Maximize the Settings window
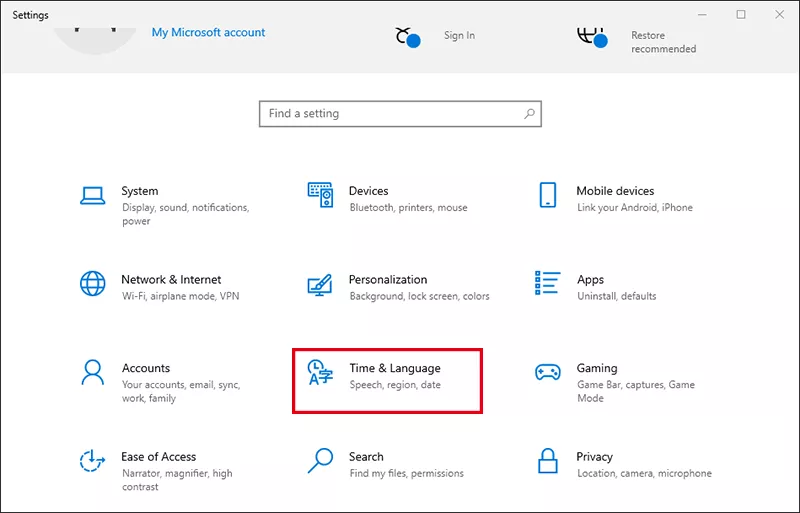 click(x=741, y=15)
